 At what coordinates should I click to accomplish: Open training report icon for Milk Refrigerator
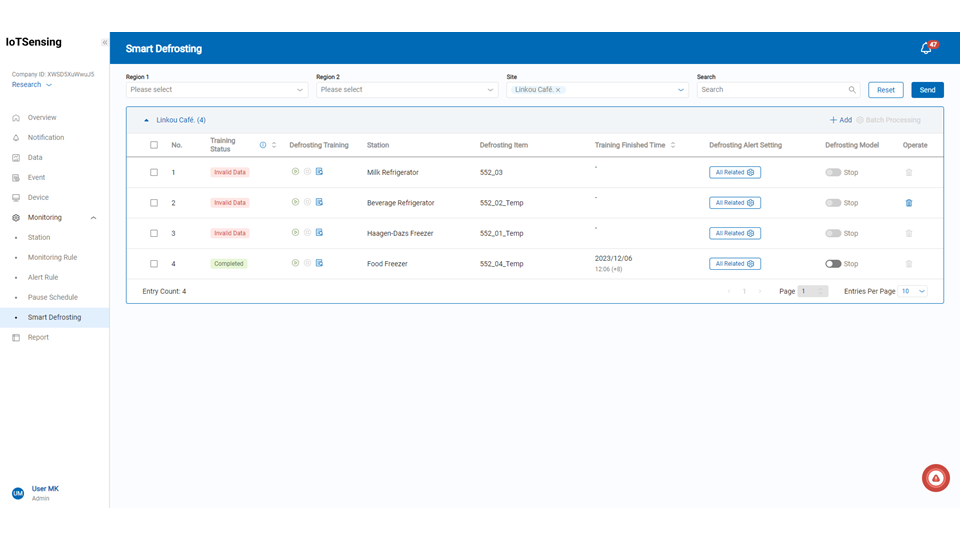319,172
